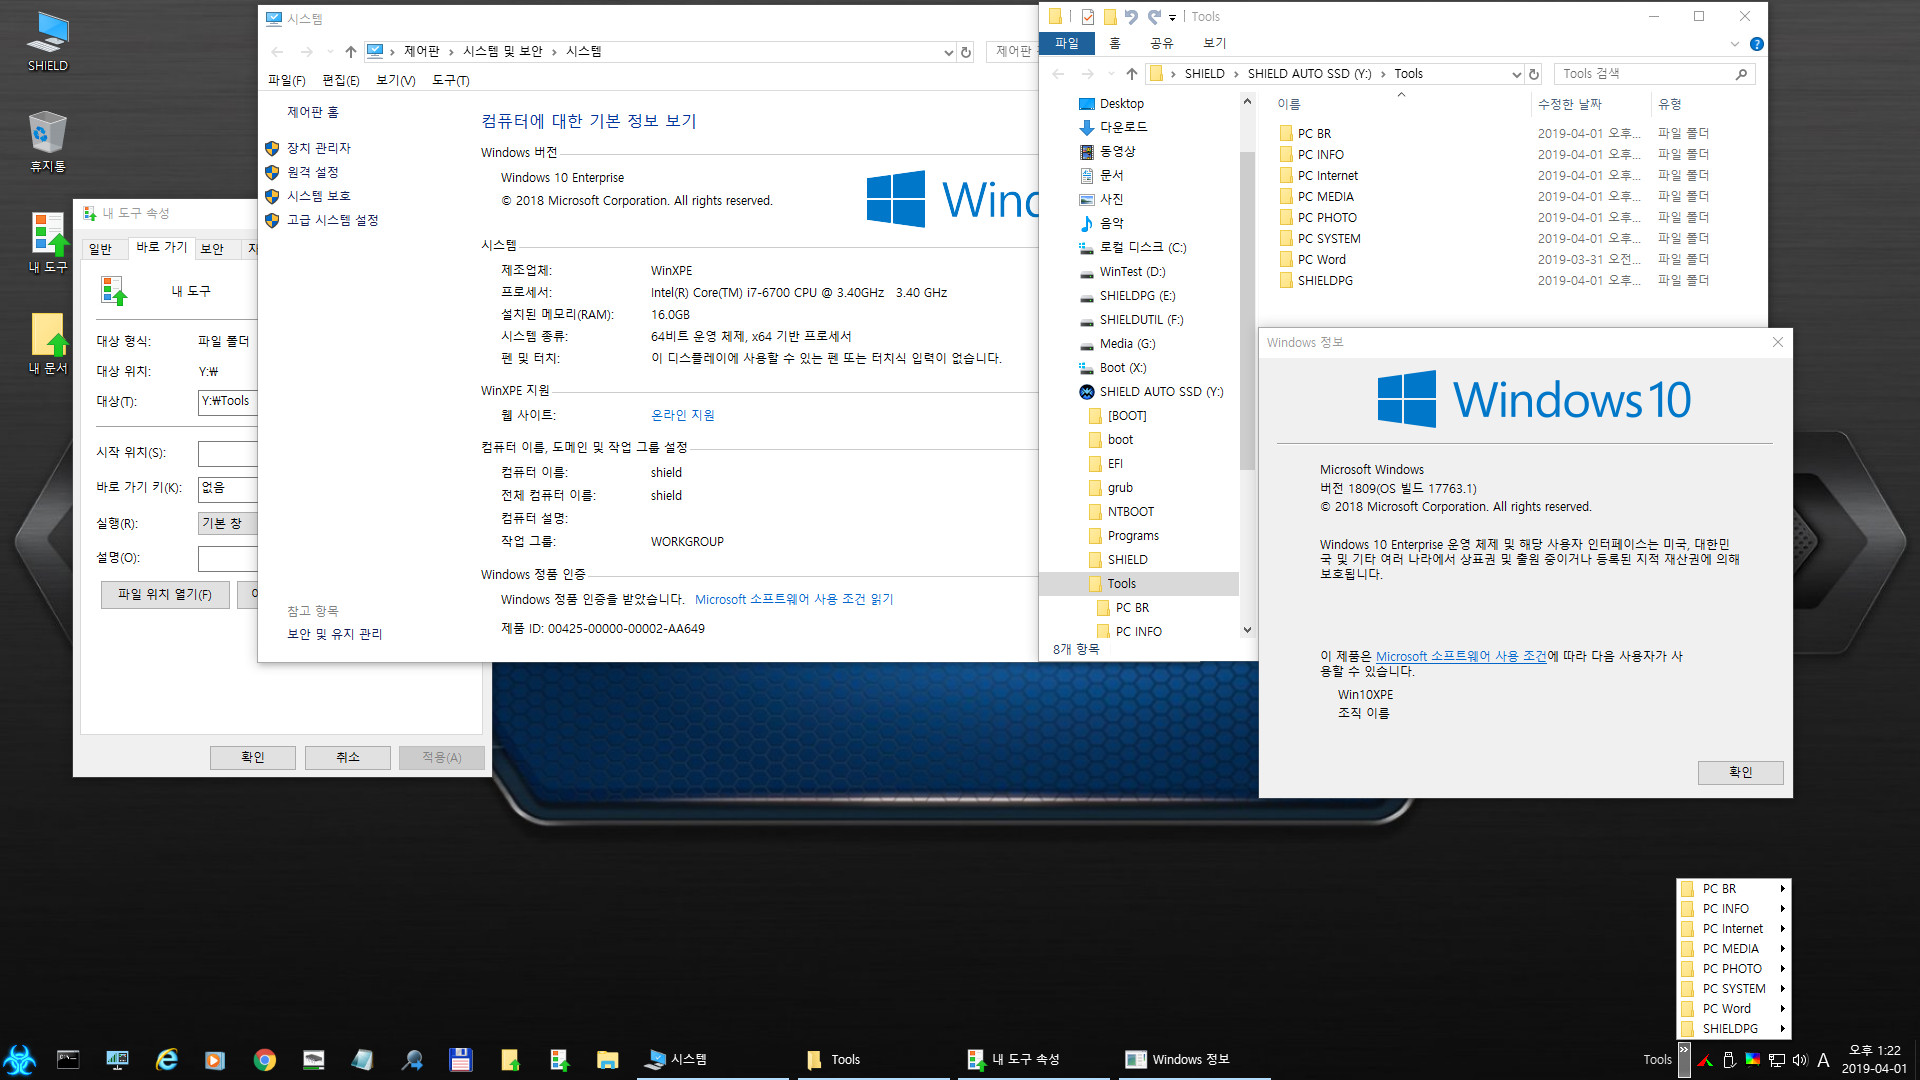Expand PC SYSTEM submenu in Tools popup
The width and height of the screenshot is (1920, 1080).
pos(1782,989)
